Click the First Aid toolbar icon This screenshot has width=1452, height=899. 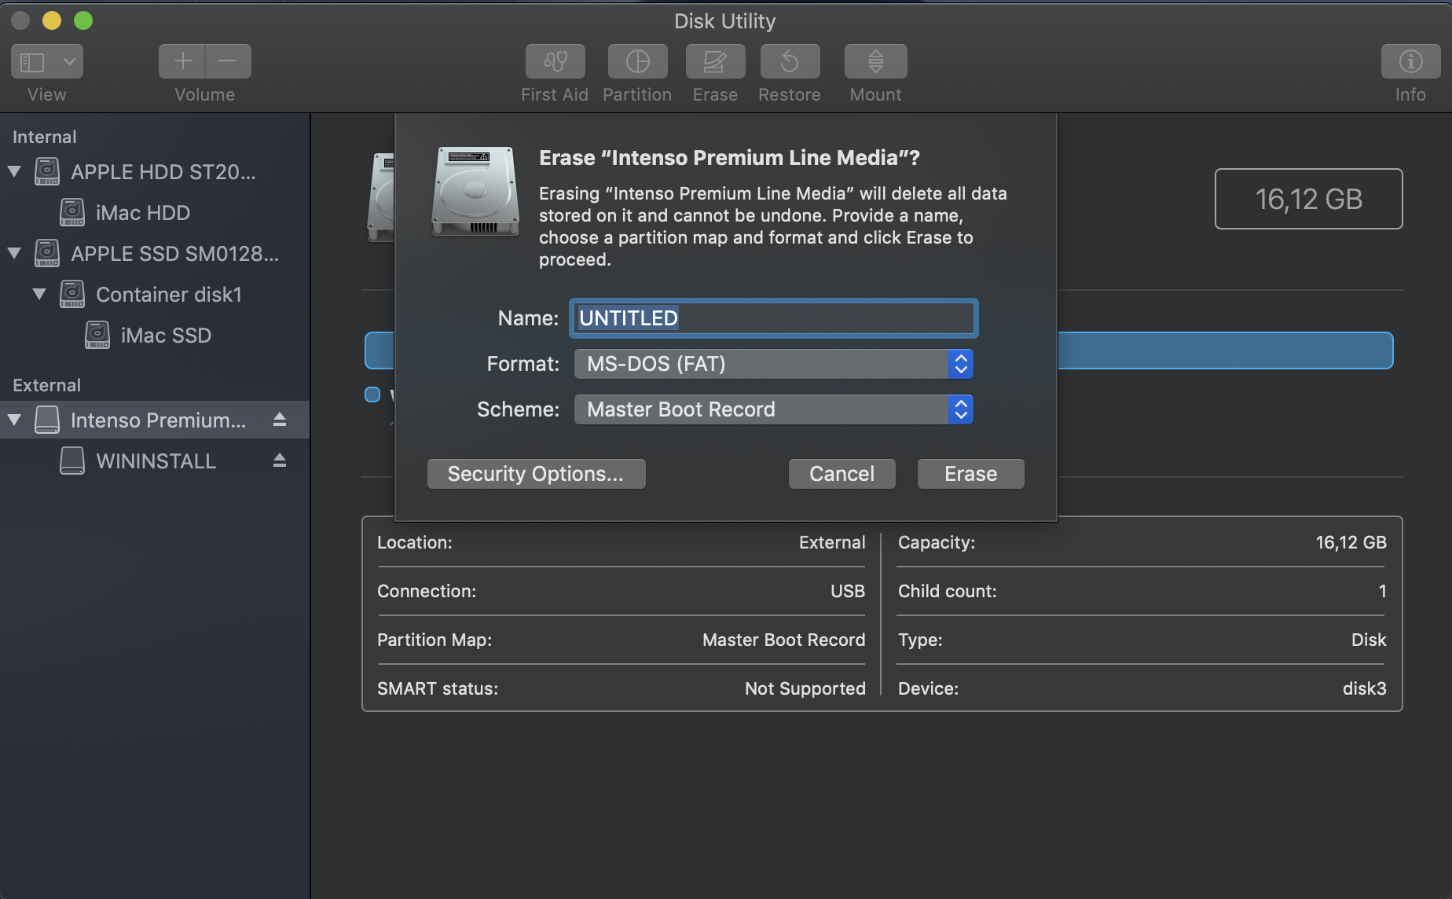tap(555, 62)
